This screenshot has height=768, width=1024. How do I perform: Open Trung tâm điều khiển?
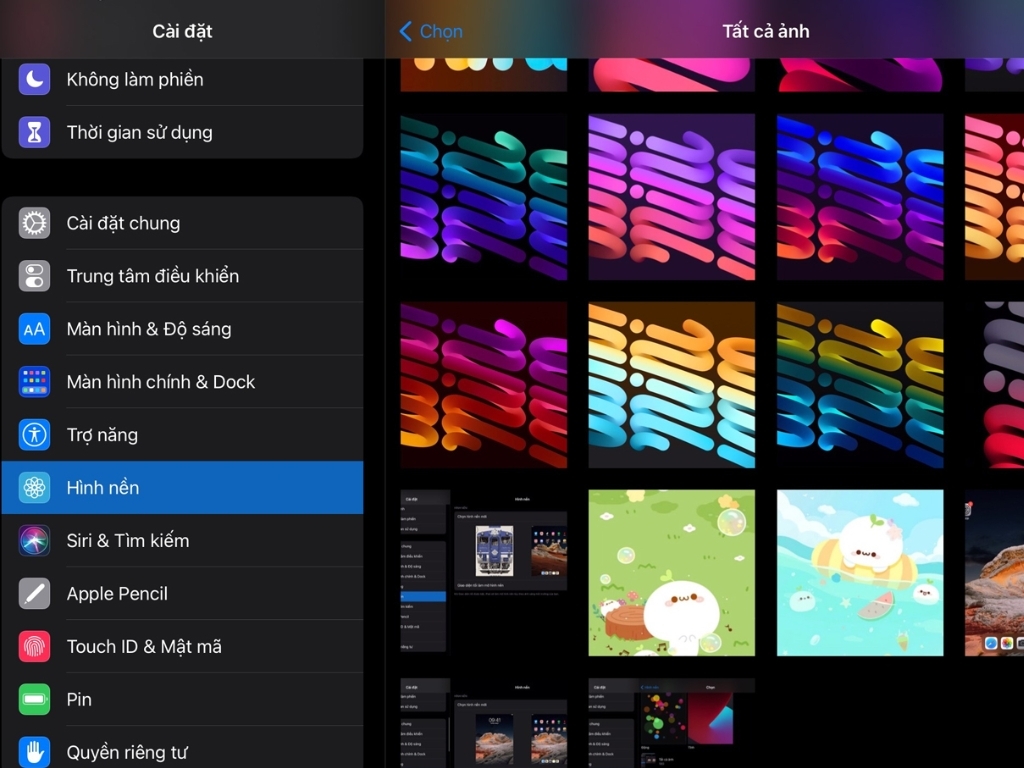[x=182, y=276]
